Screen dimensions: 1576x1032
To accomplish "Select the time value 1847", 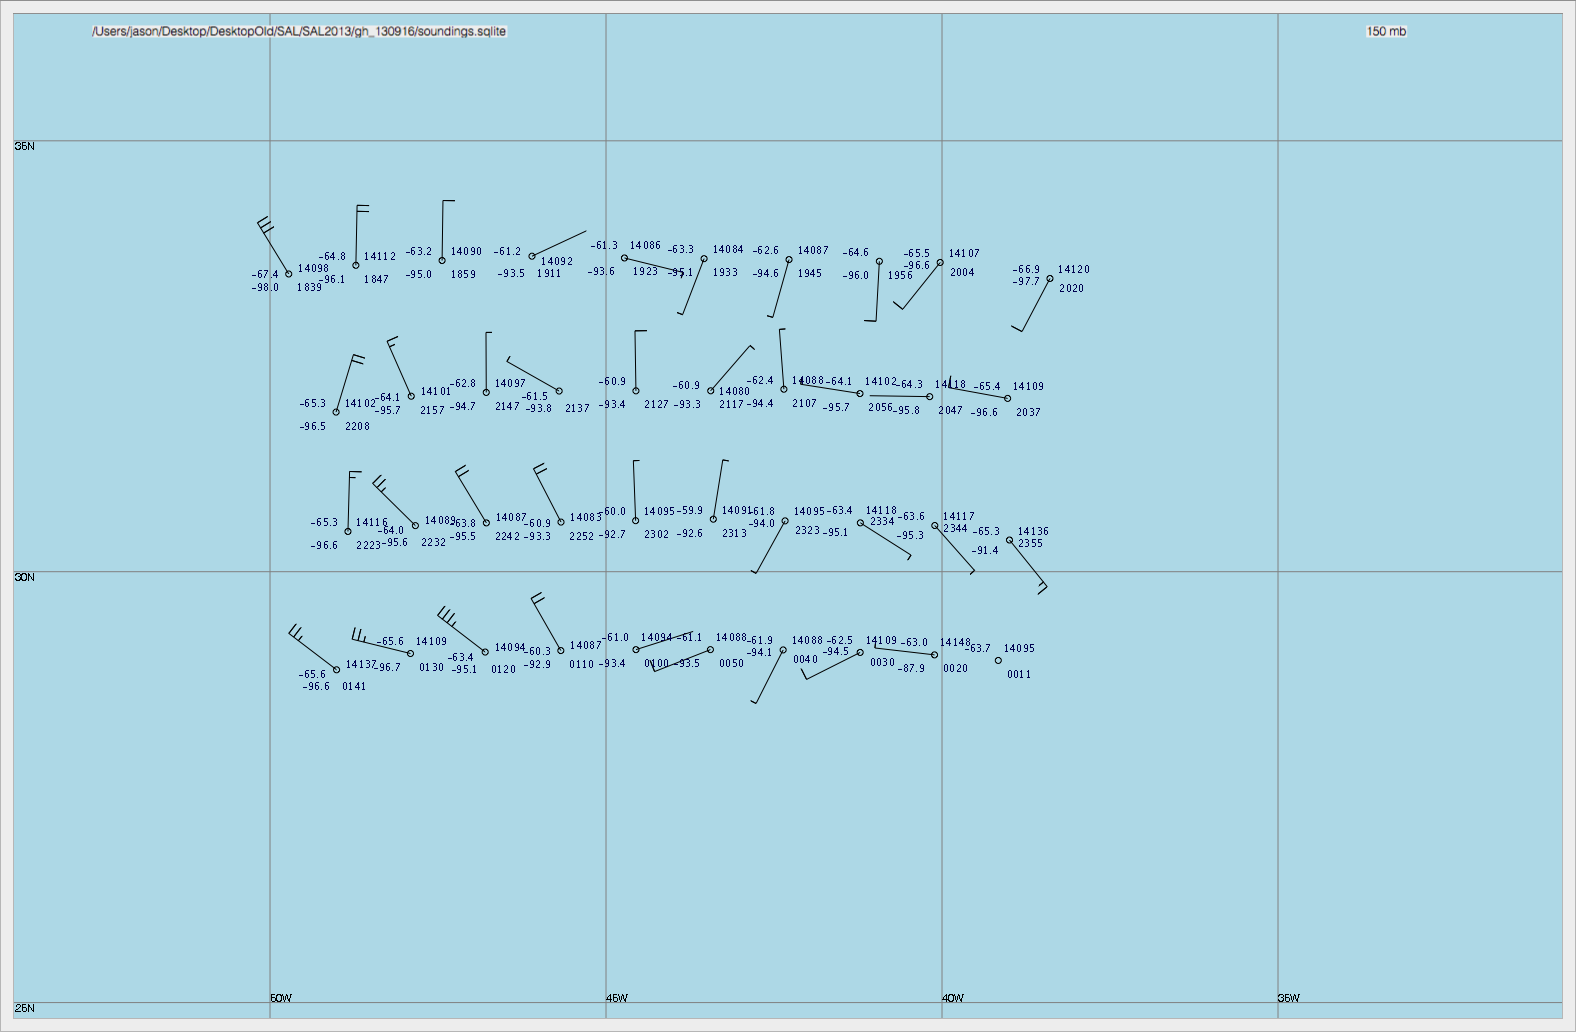I will tap(376, 280).
